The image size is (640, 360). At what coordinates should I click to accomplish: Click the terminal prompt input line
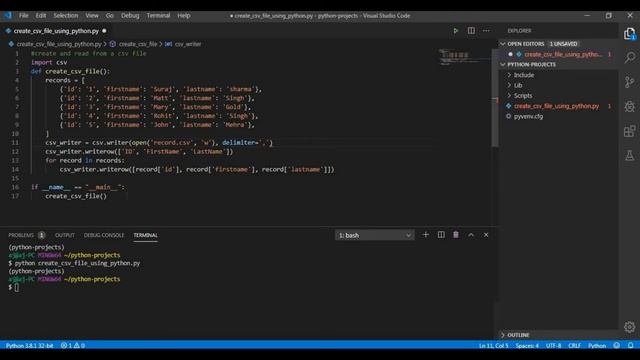pyautogui.click(x=13, y=287)
